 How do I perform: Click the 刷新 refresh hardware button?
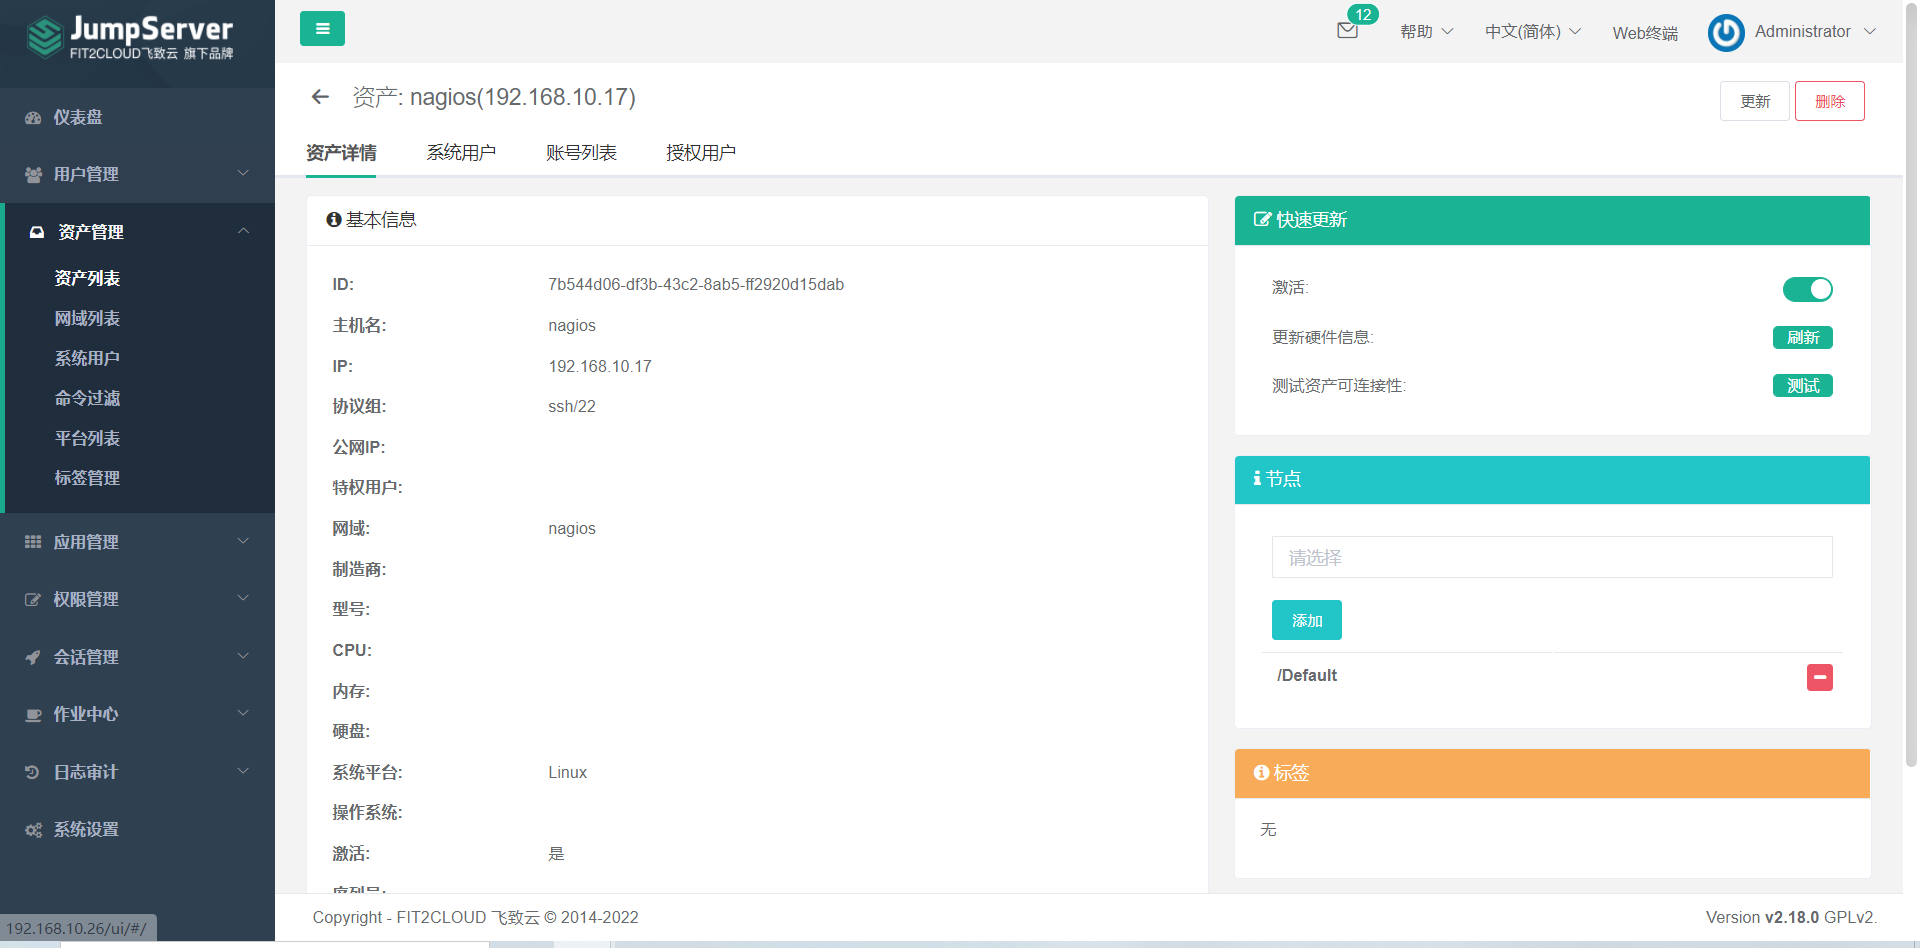pos(1803,338)
